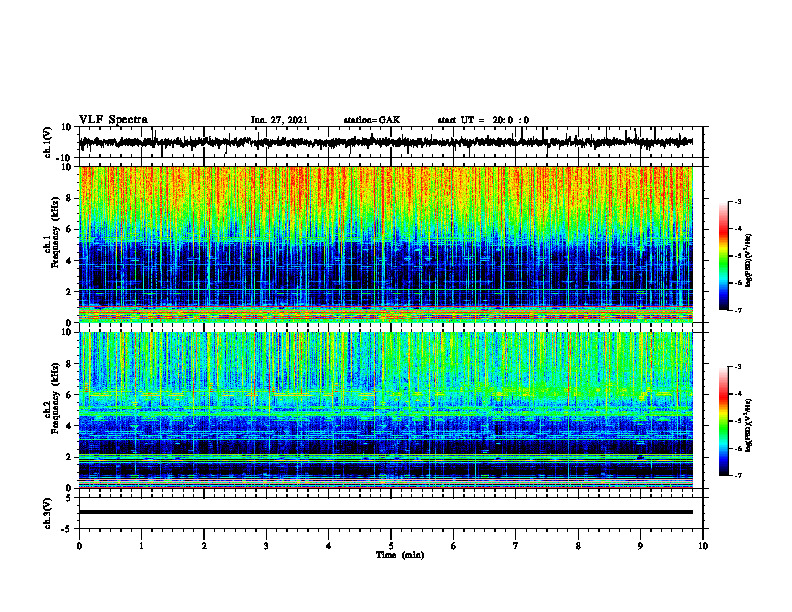The image size is (792, 612).
Task: Click time axis tick label "2"
Action: click(x=204, y=546)
